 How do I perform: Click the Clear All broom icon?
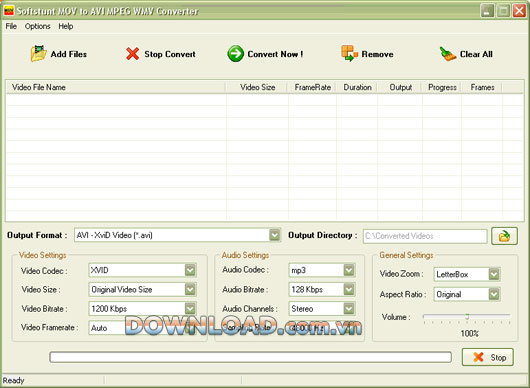coord(448,54)
